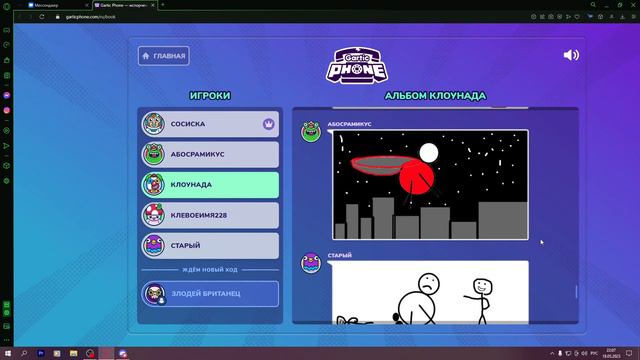Close the Мессенджер browser tab
This screenshot has height=360, width=640.
tap(87, 5)
